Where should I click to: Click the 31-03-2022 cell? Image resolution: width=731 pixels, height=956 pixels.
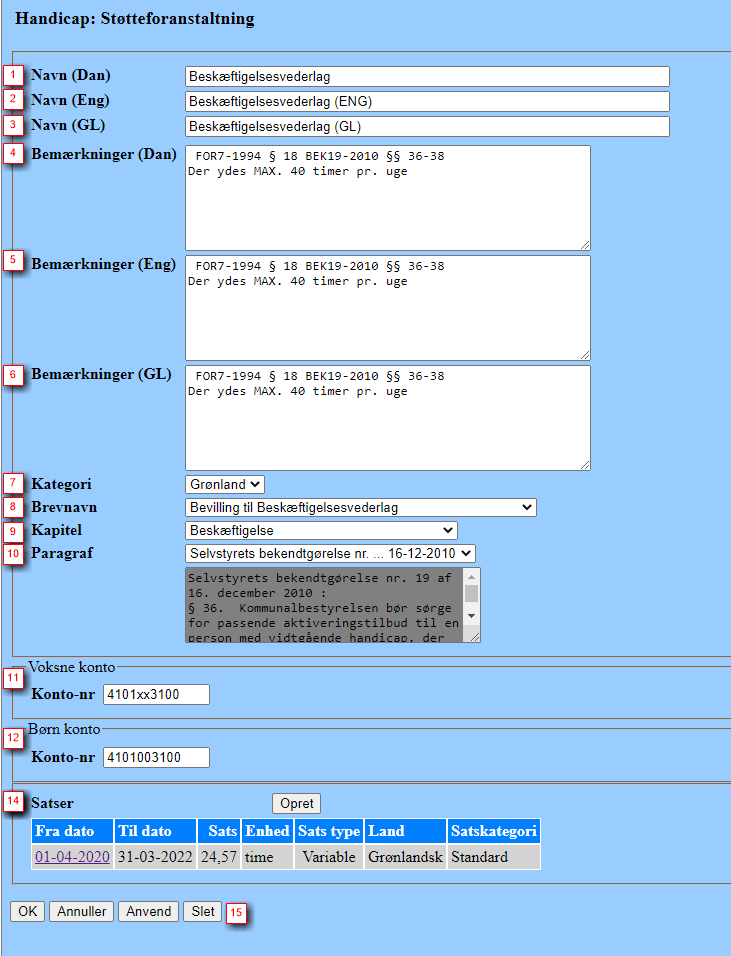(x=155, y=857)
